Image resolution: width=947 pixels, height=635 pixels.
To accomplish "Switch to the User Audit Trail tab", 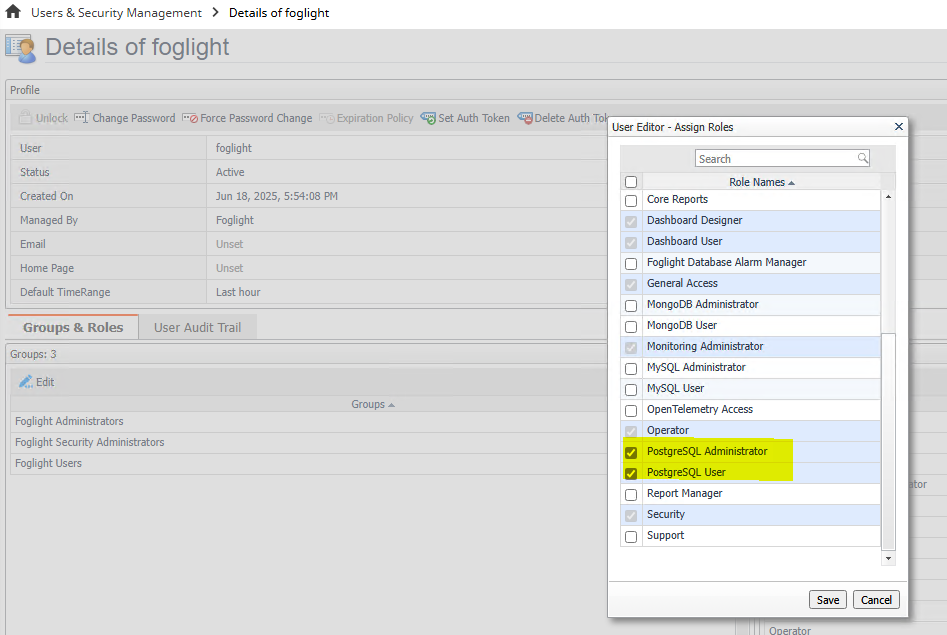I will point(197,326).
